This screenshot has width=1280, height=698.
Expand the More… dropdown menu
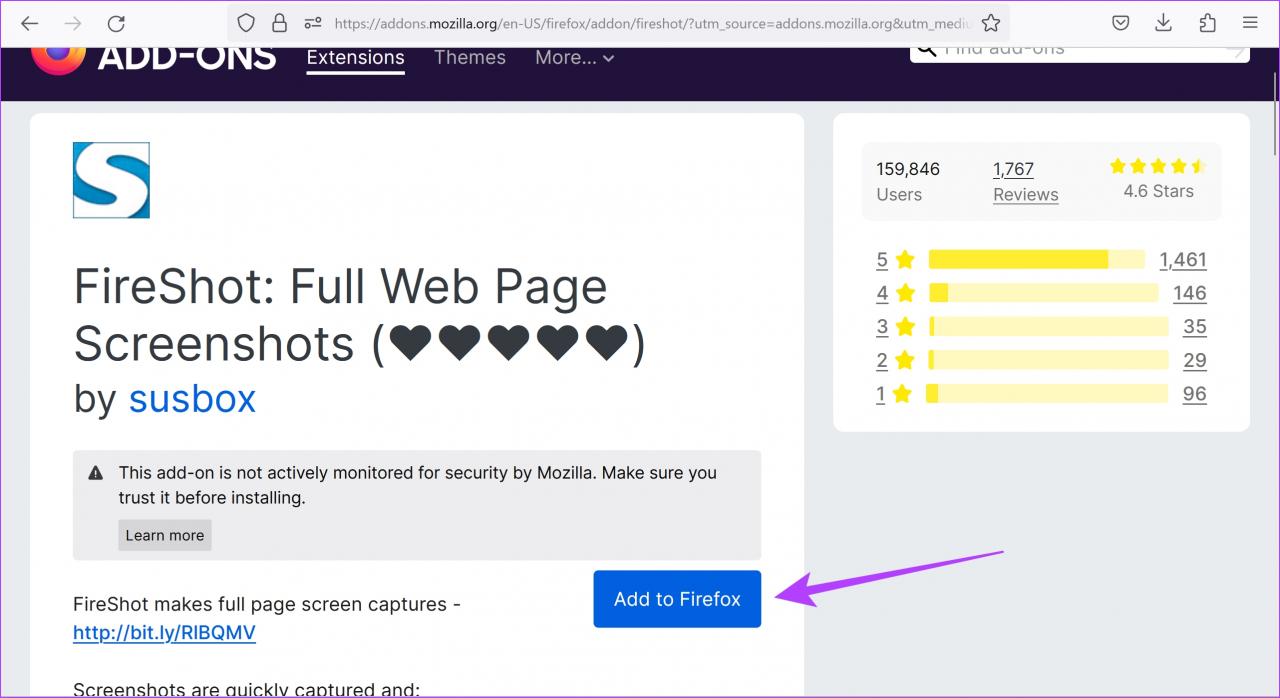pos(574,58)
